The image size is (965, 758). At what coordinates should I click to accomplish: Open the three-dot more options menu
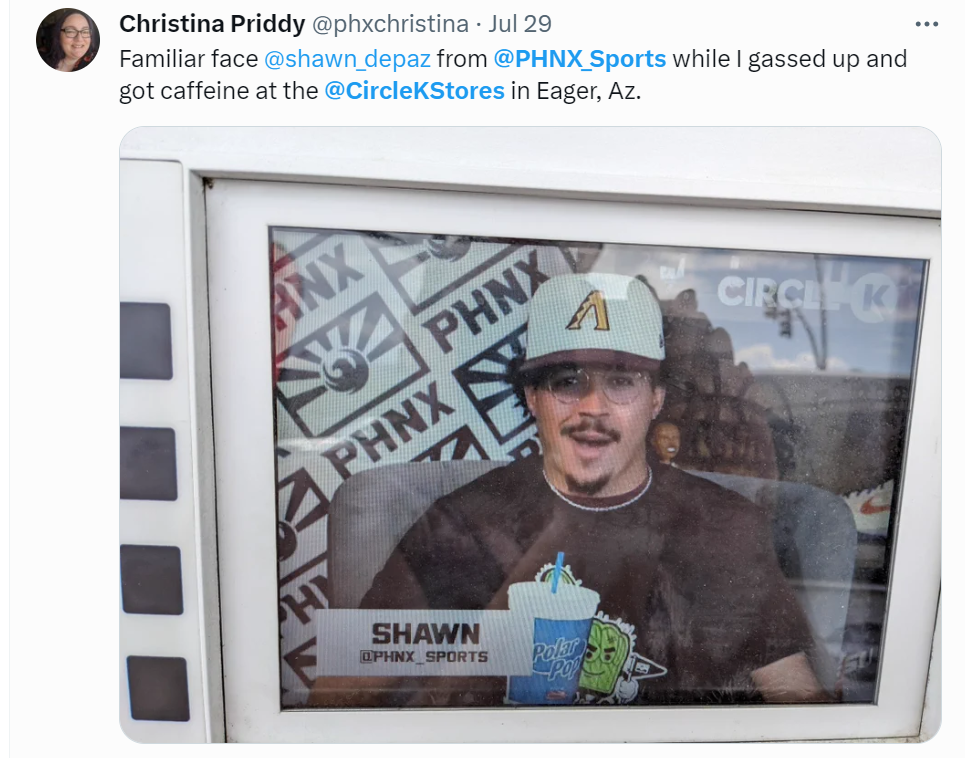point(926,25)
